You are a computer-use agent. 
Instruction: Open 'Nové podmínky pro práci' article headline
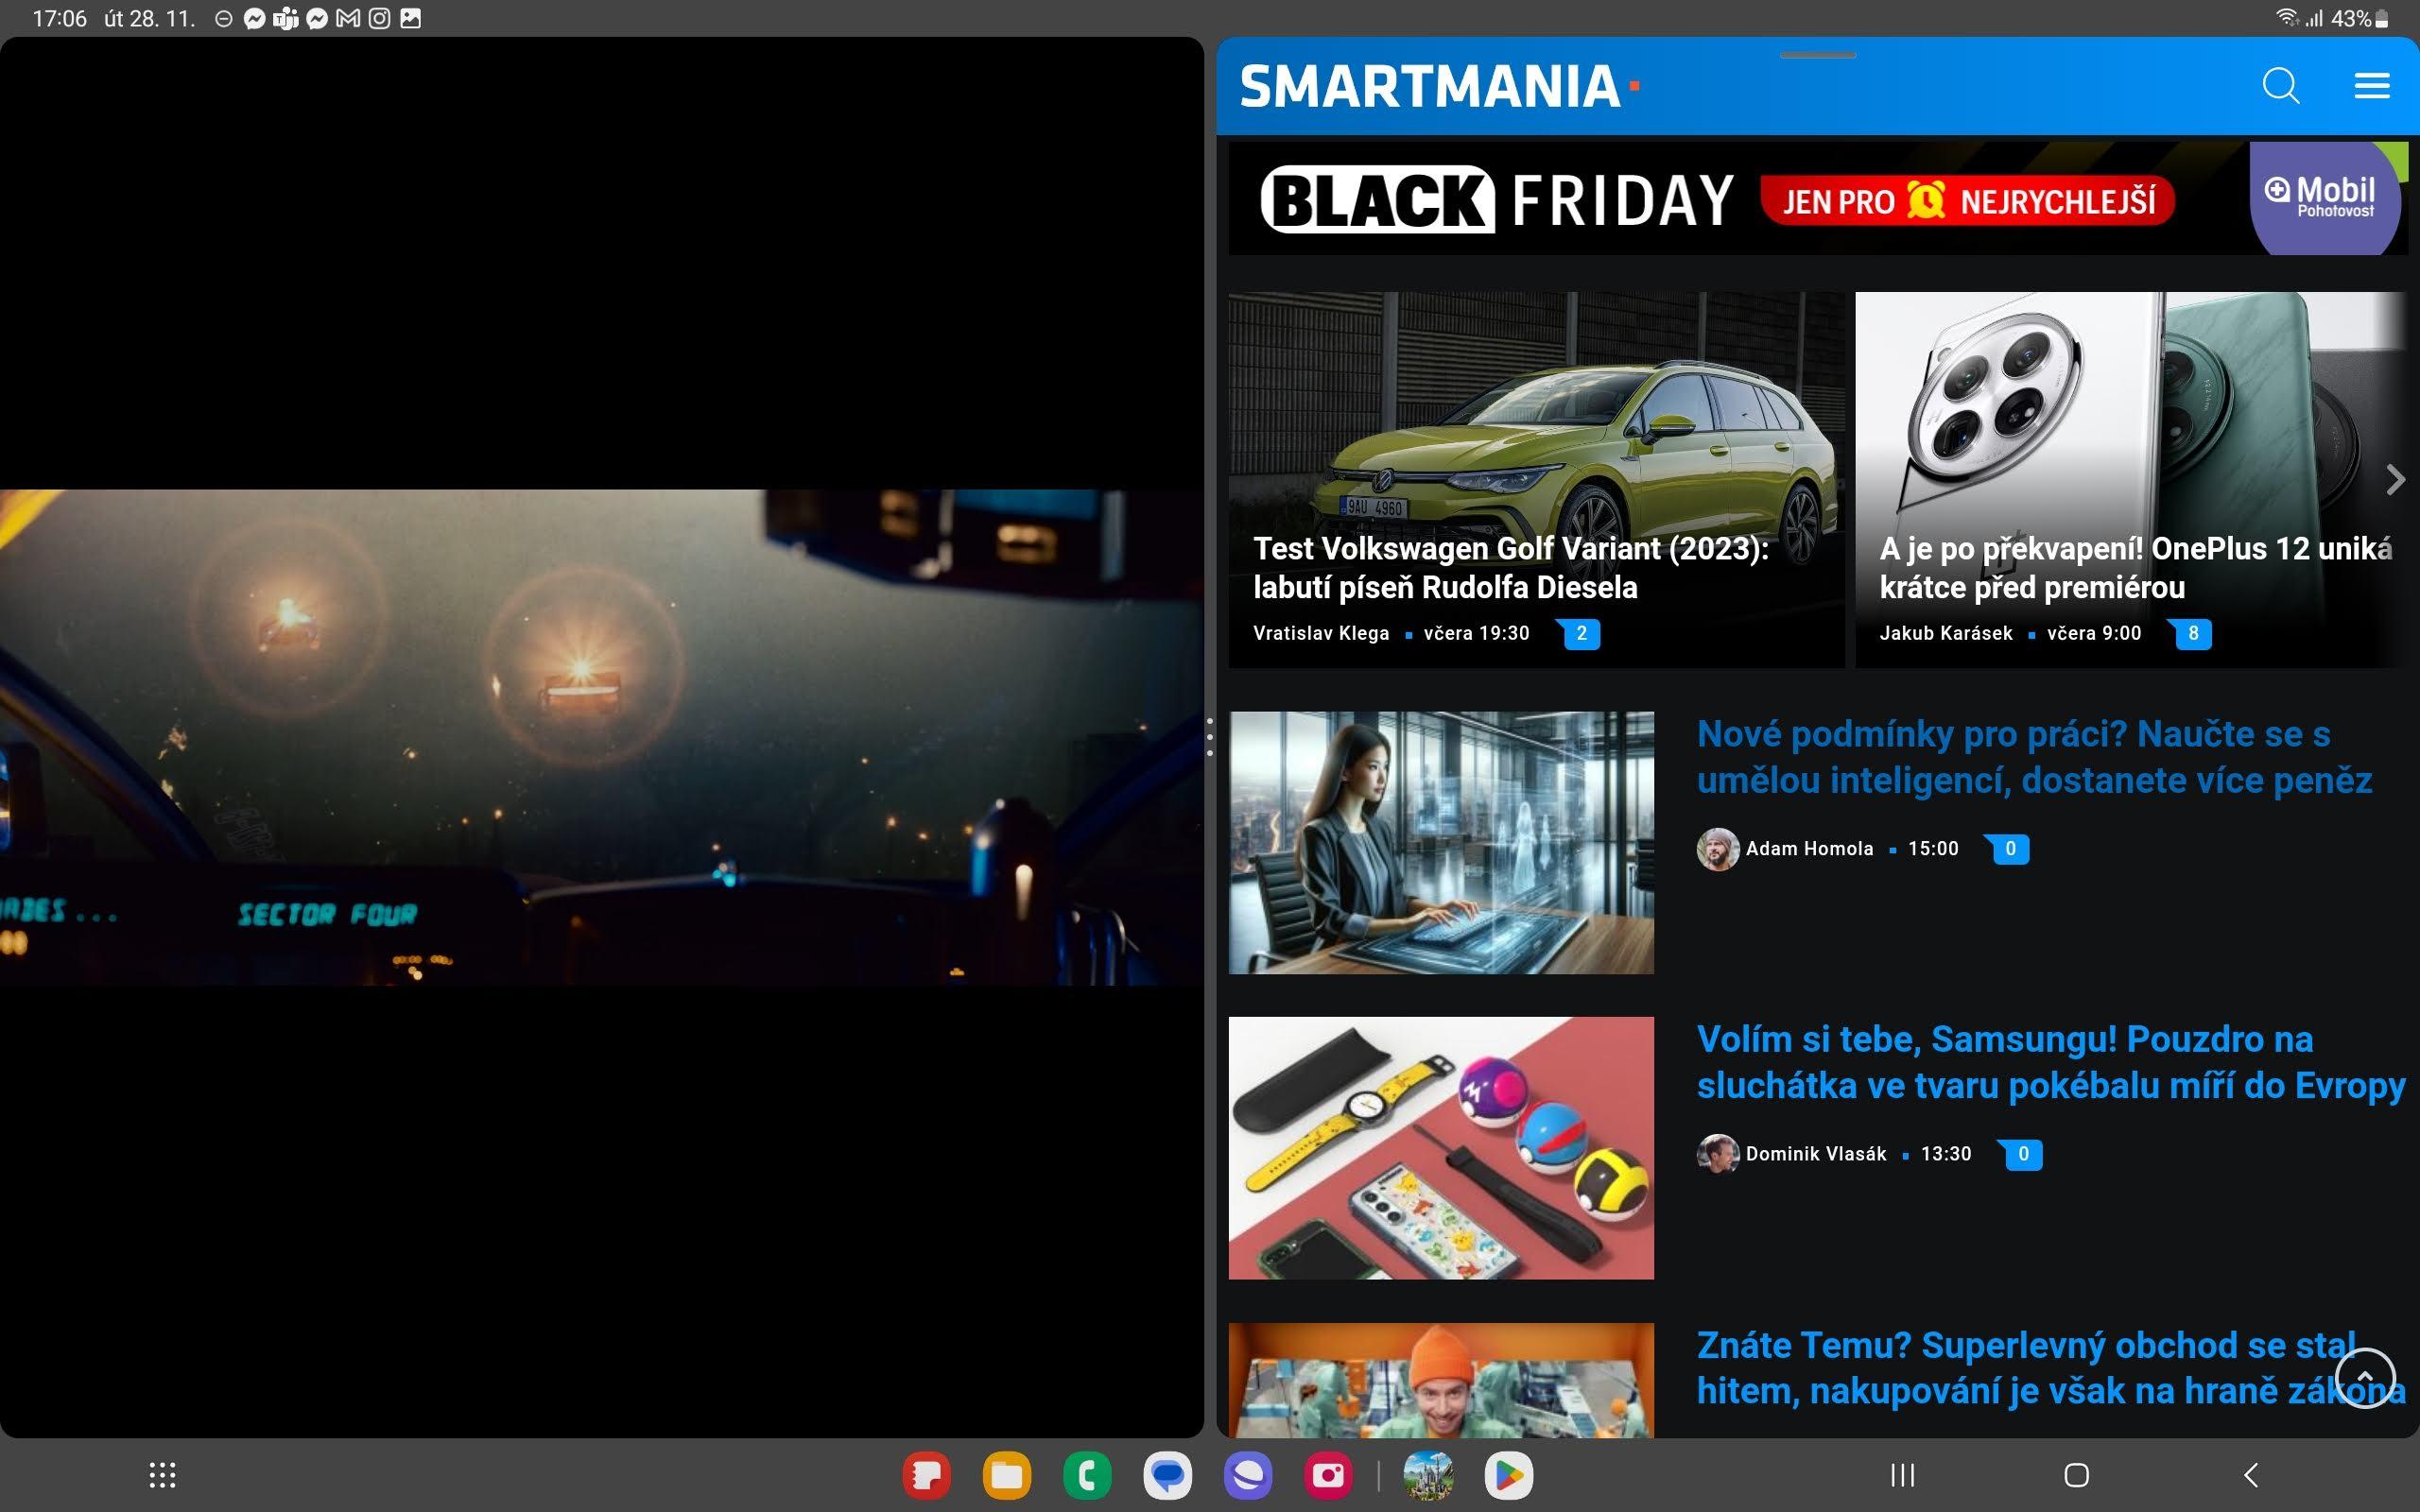tap(2034, 757)
